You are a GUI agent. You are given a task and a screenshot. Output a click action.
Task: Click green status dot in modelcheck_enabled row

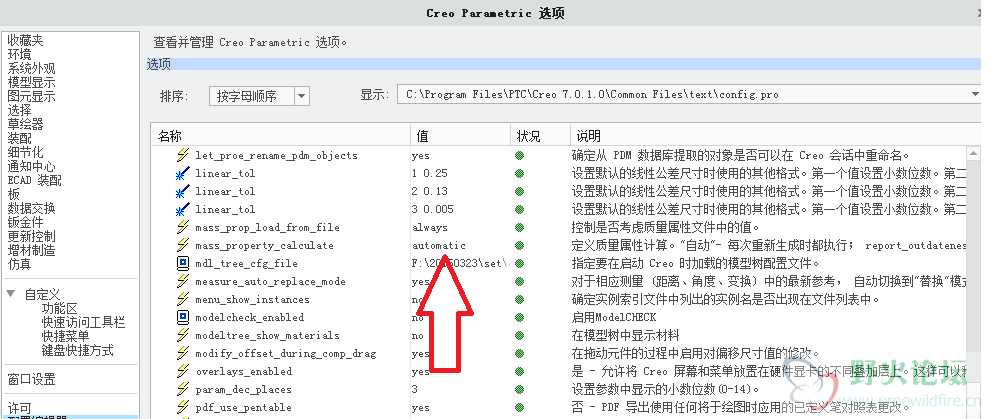[x=520, y=317]
